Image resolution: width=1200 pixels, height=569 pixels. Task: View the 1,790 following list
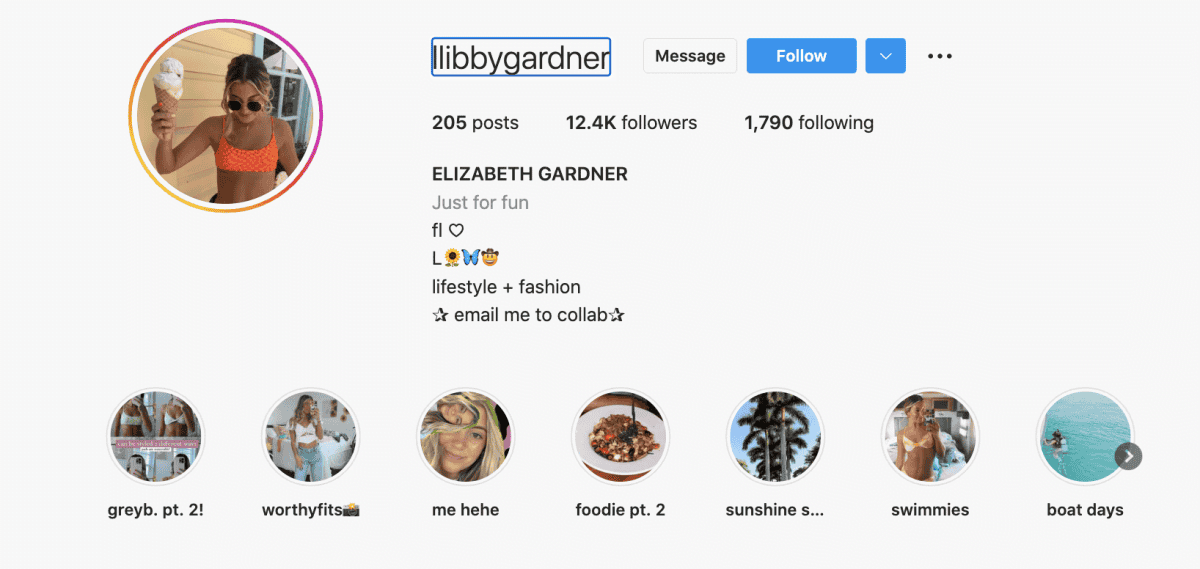click(x=809, y=123)
